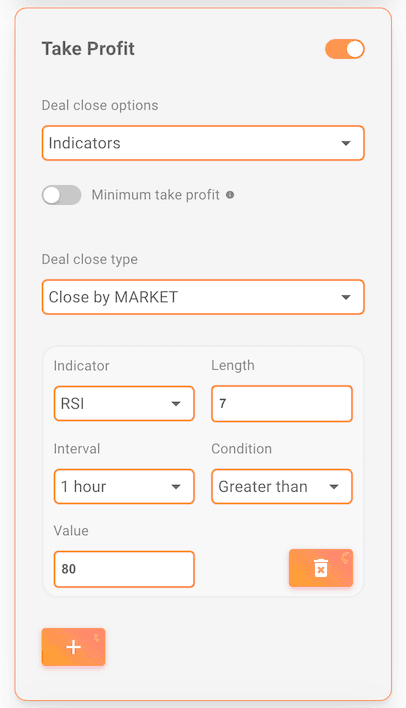The width and height of the screenshot is (406, 708).
Task: Click the Take Profit heading
Action: [x=88, y=49]
